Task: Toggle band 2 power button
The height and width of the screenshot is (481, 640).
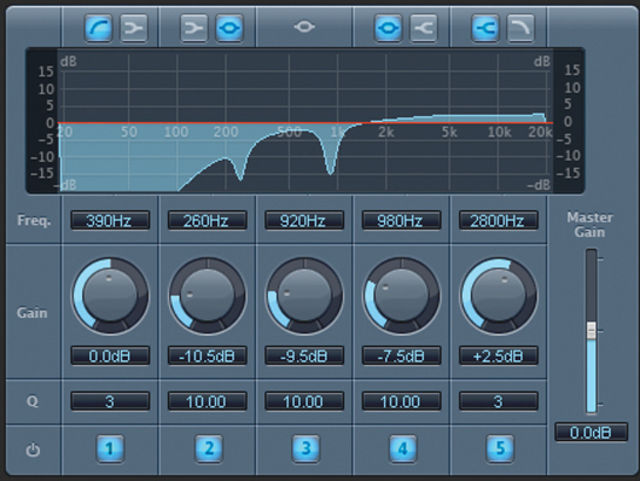Action: [x=208, y=449]
